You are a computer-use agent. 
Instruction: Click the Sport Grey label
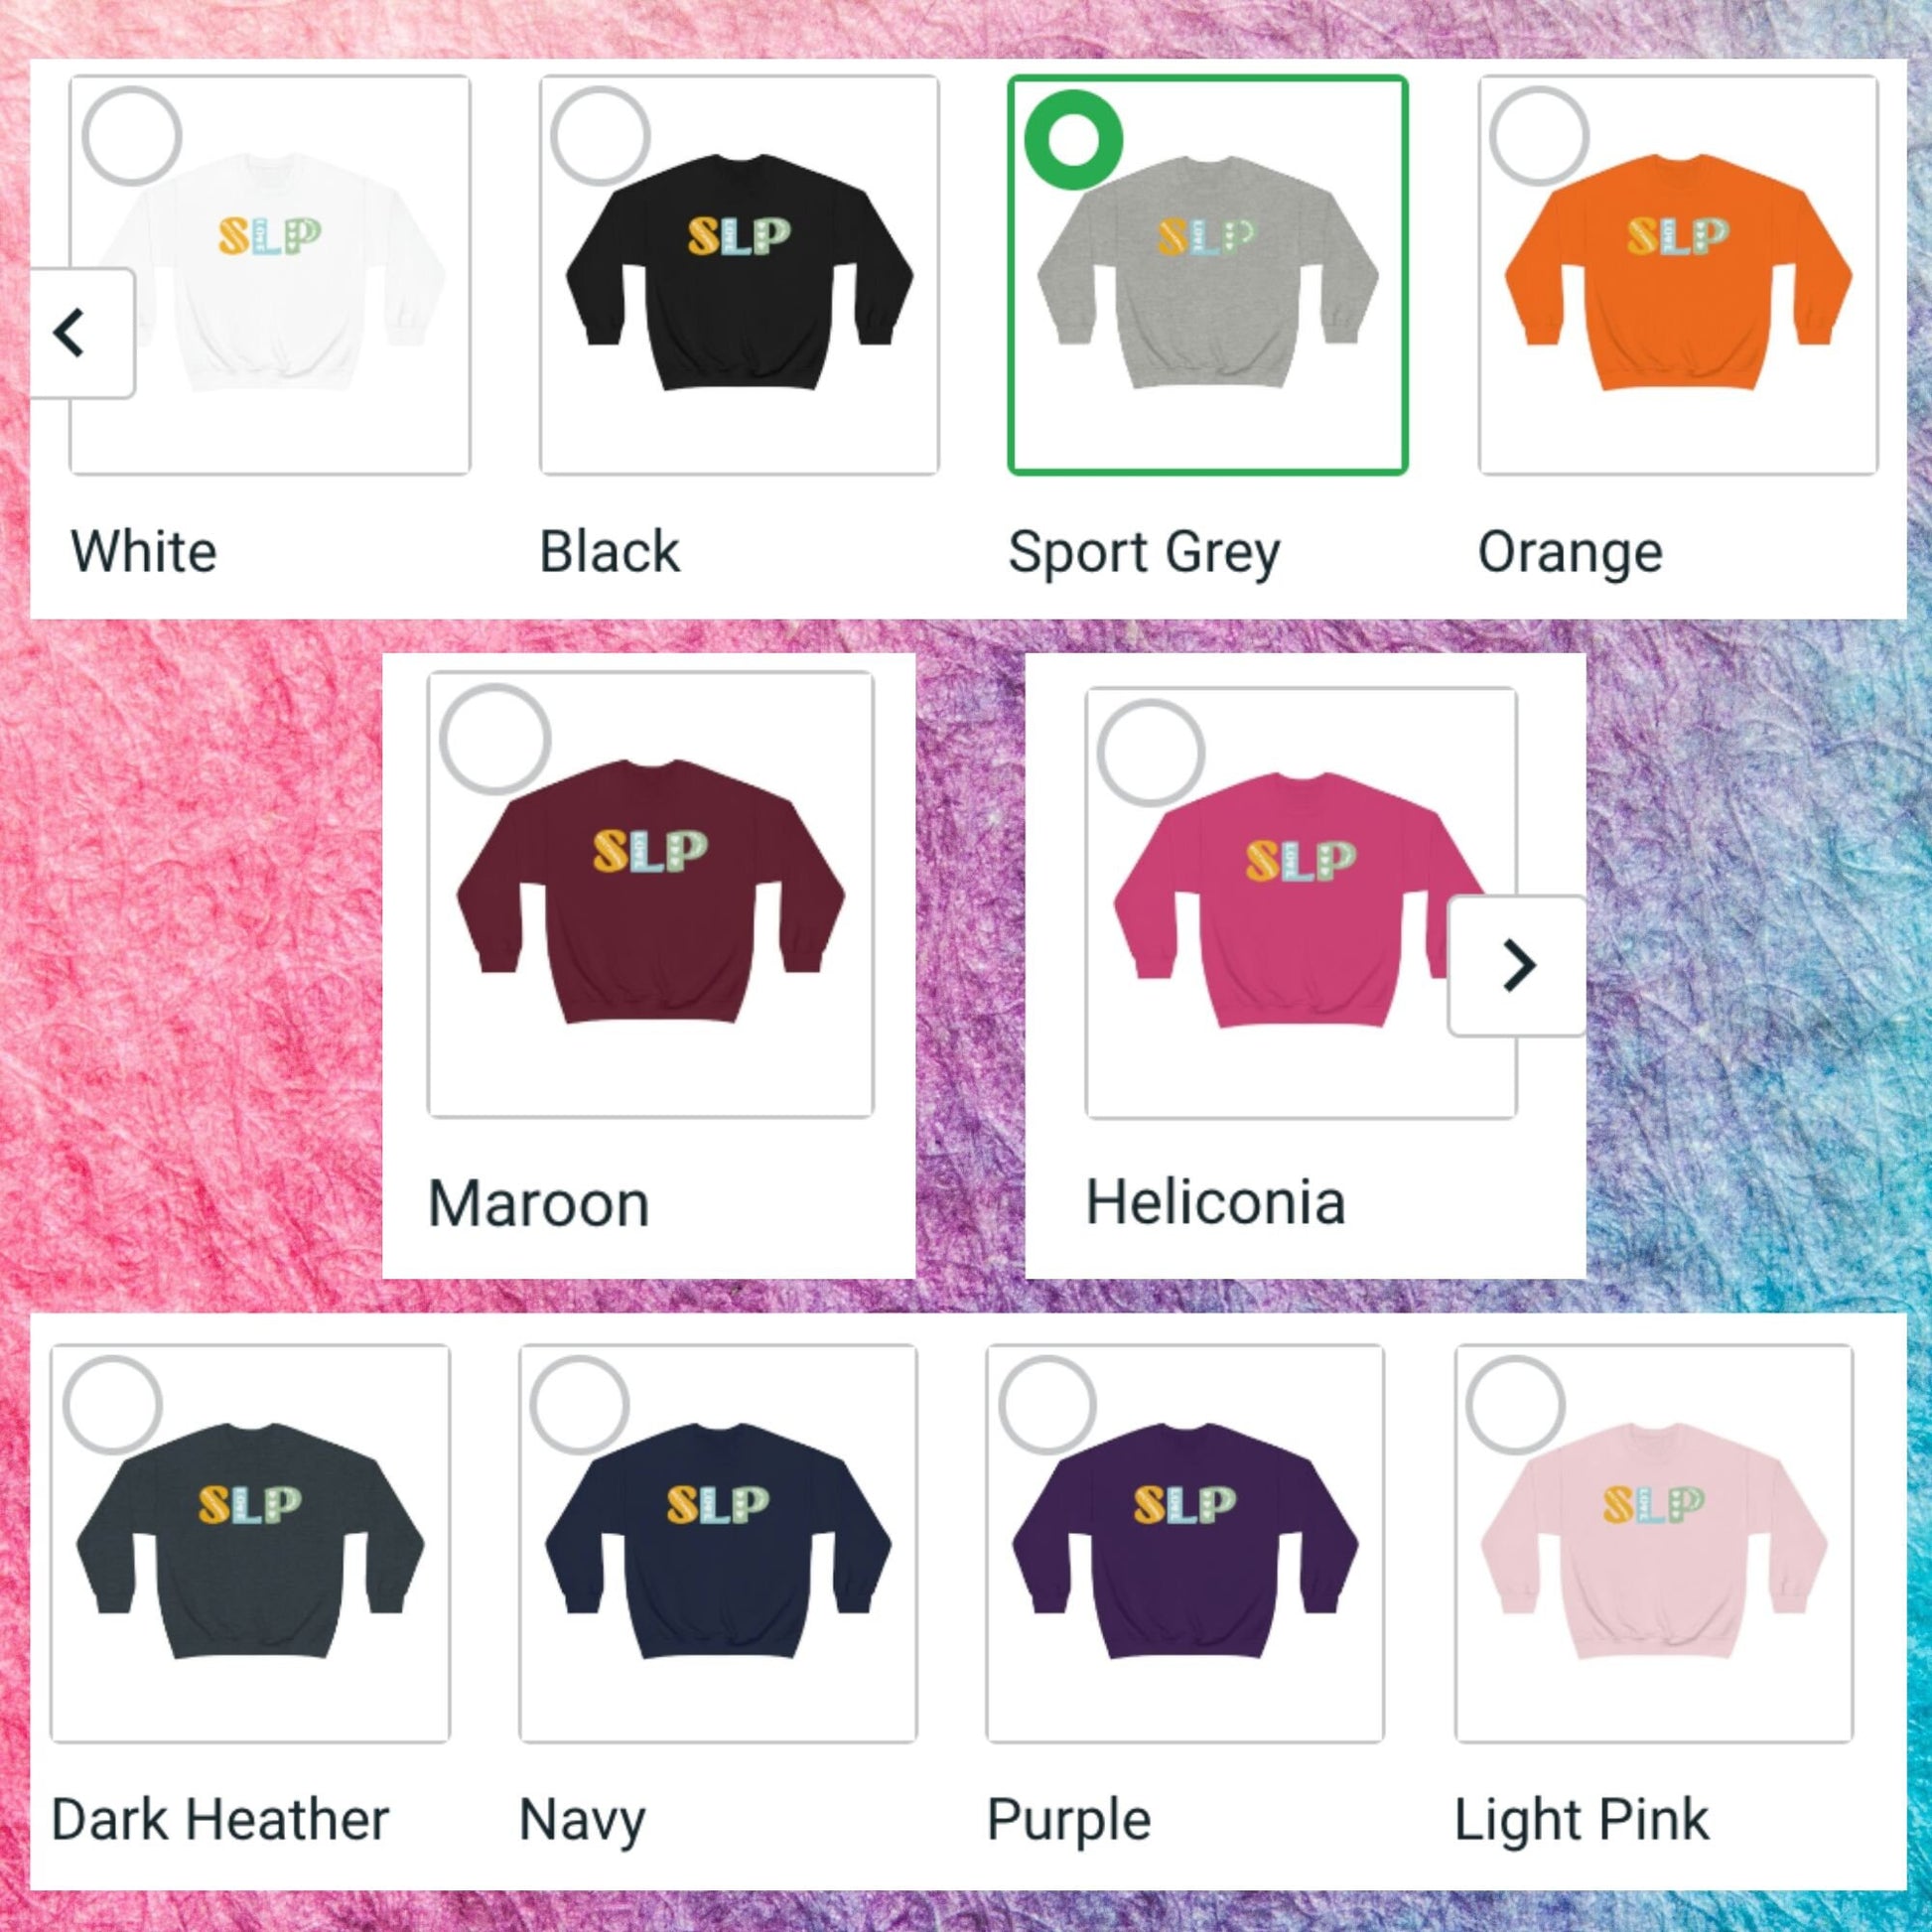(x=1144, y=553)
